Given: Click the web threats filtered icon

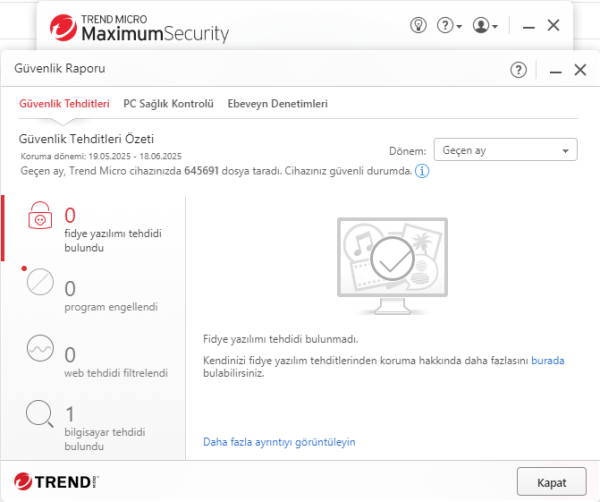Looking at the screenshot, I should click(40, 349).
